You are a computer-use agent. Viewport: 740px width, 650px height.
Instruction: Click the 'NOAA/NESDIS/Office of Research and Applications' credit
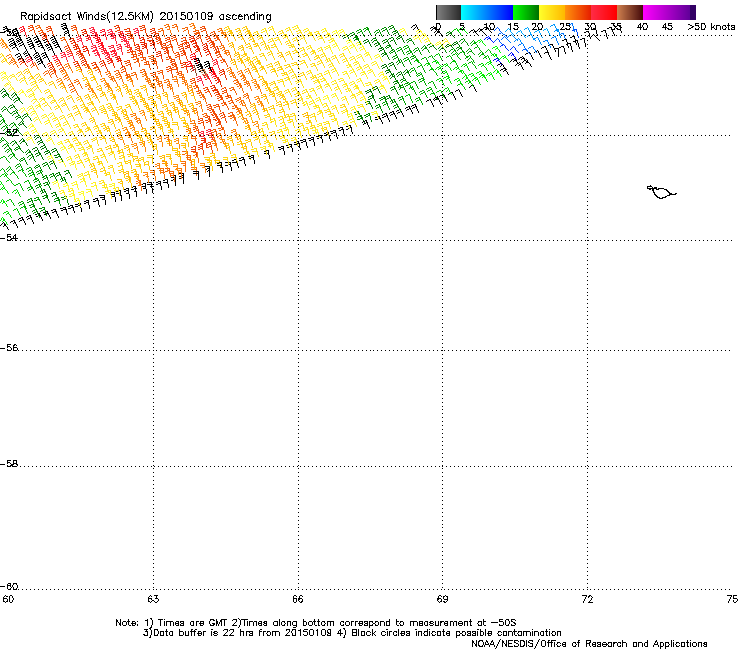coord(589,644)
